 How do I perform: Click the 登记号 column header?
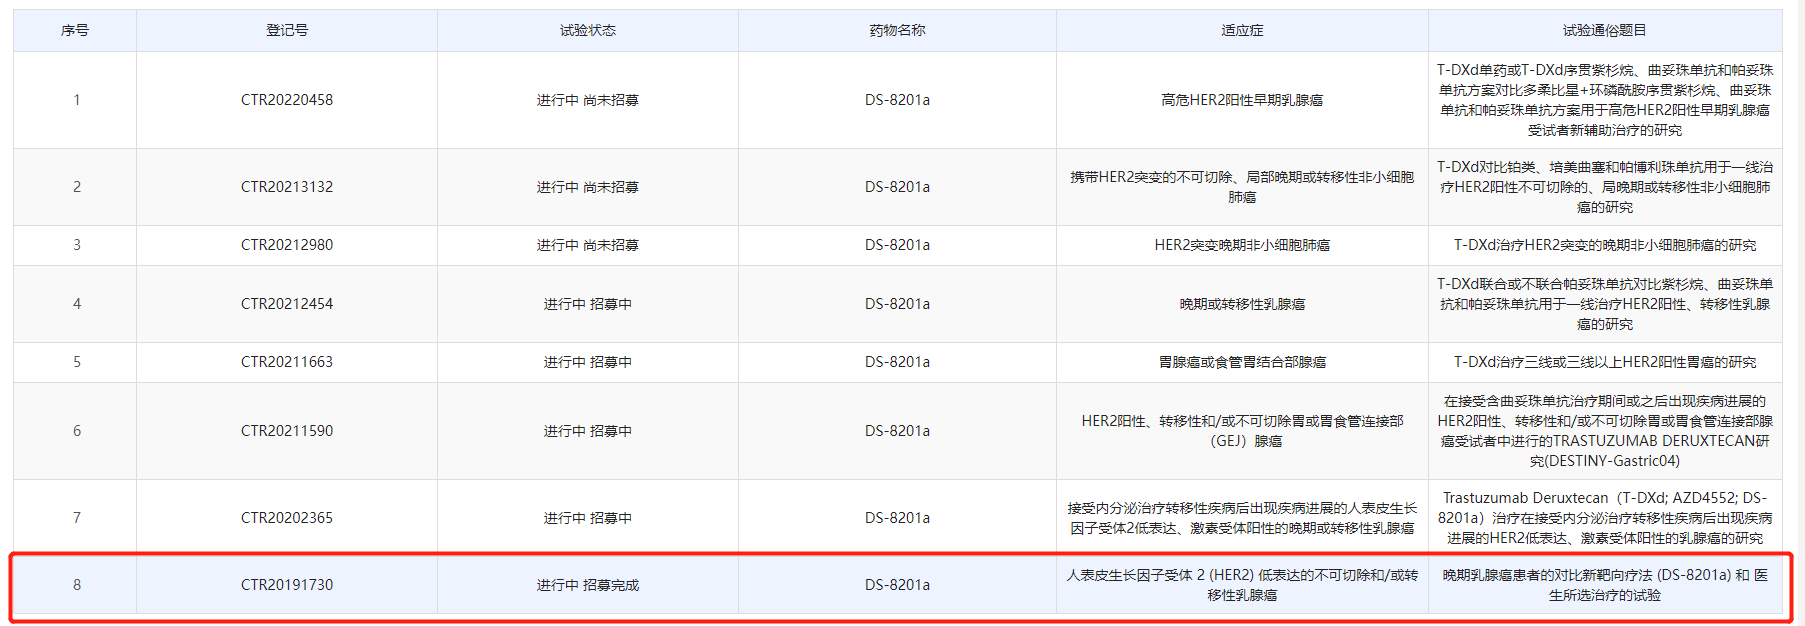(x=287, y=31)
